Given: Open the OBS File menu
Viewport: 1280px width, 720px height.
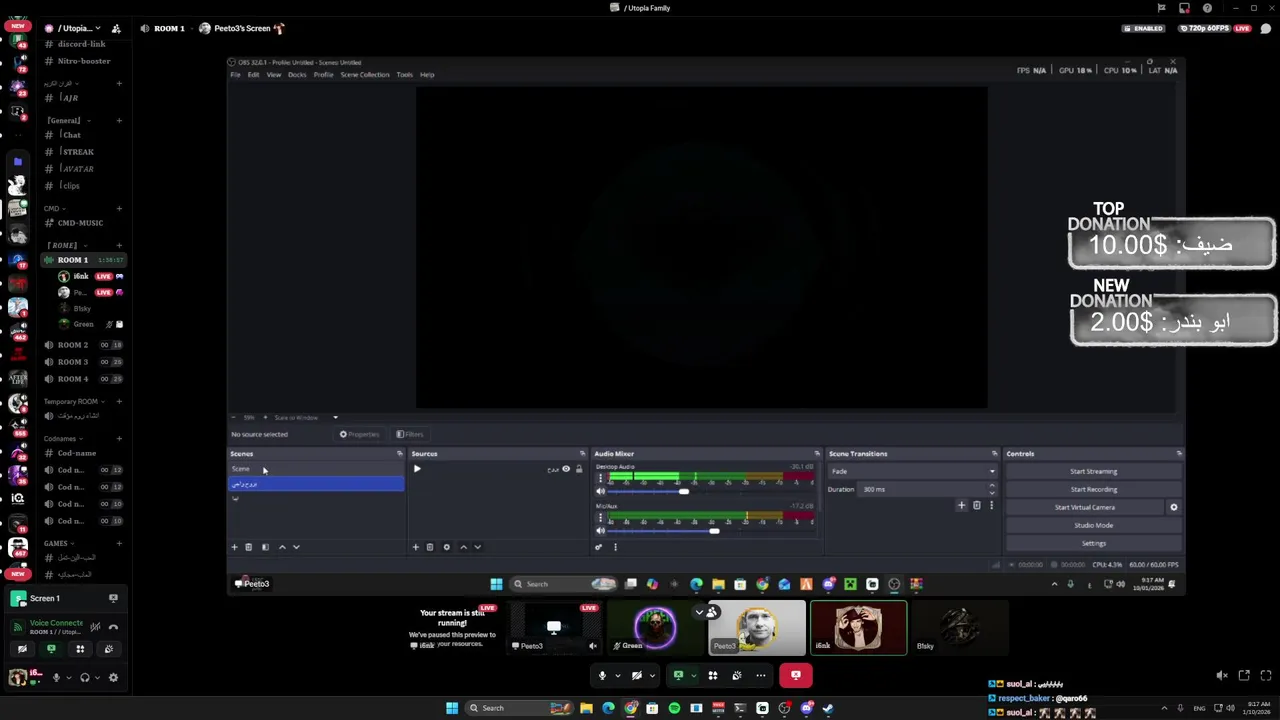Looking at the screenshot, I should tap(236, 75).
